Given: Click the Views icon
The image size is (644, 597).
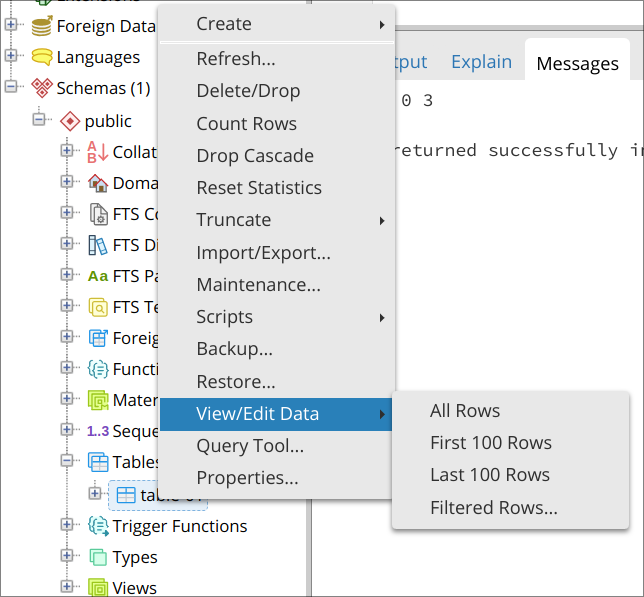Looking at the screenshot, I should (98, 588).
